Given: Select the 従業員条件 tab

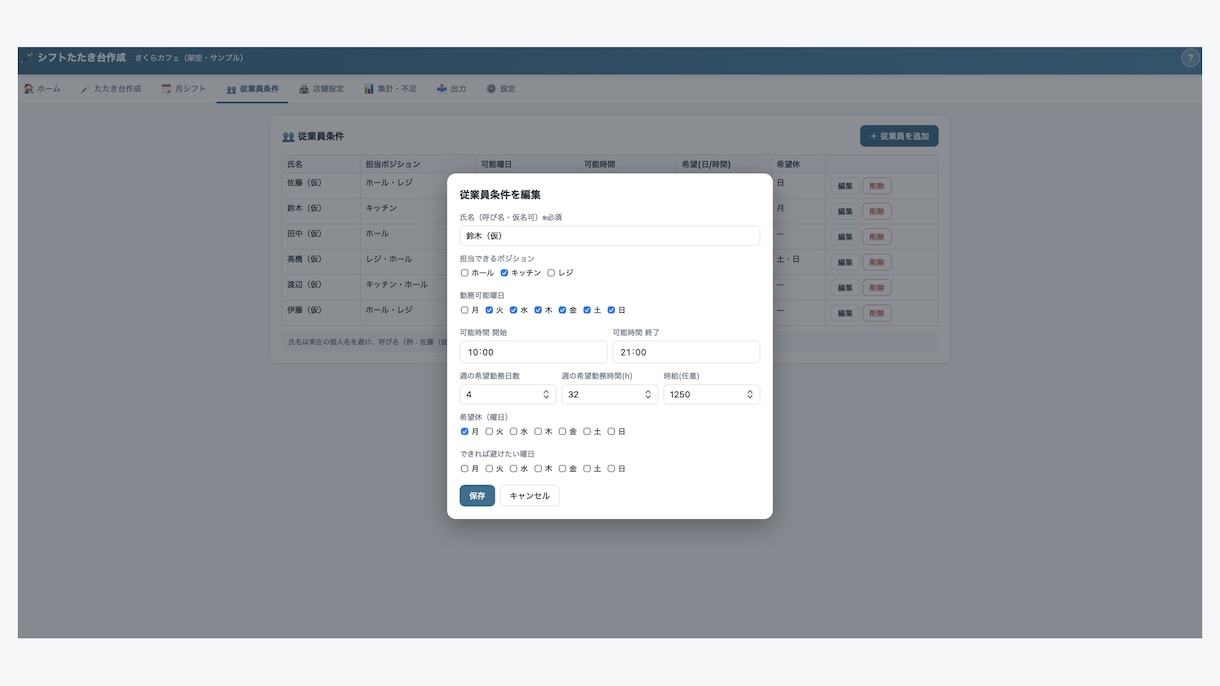Looking at the screenshot, I should point(252,89).
